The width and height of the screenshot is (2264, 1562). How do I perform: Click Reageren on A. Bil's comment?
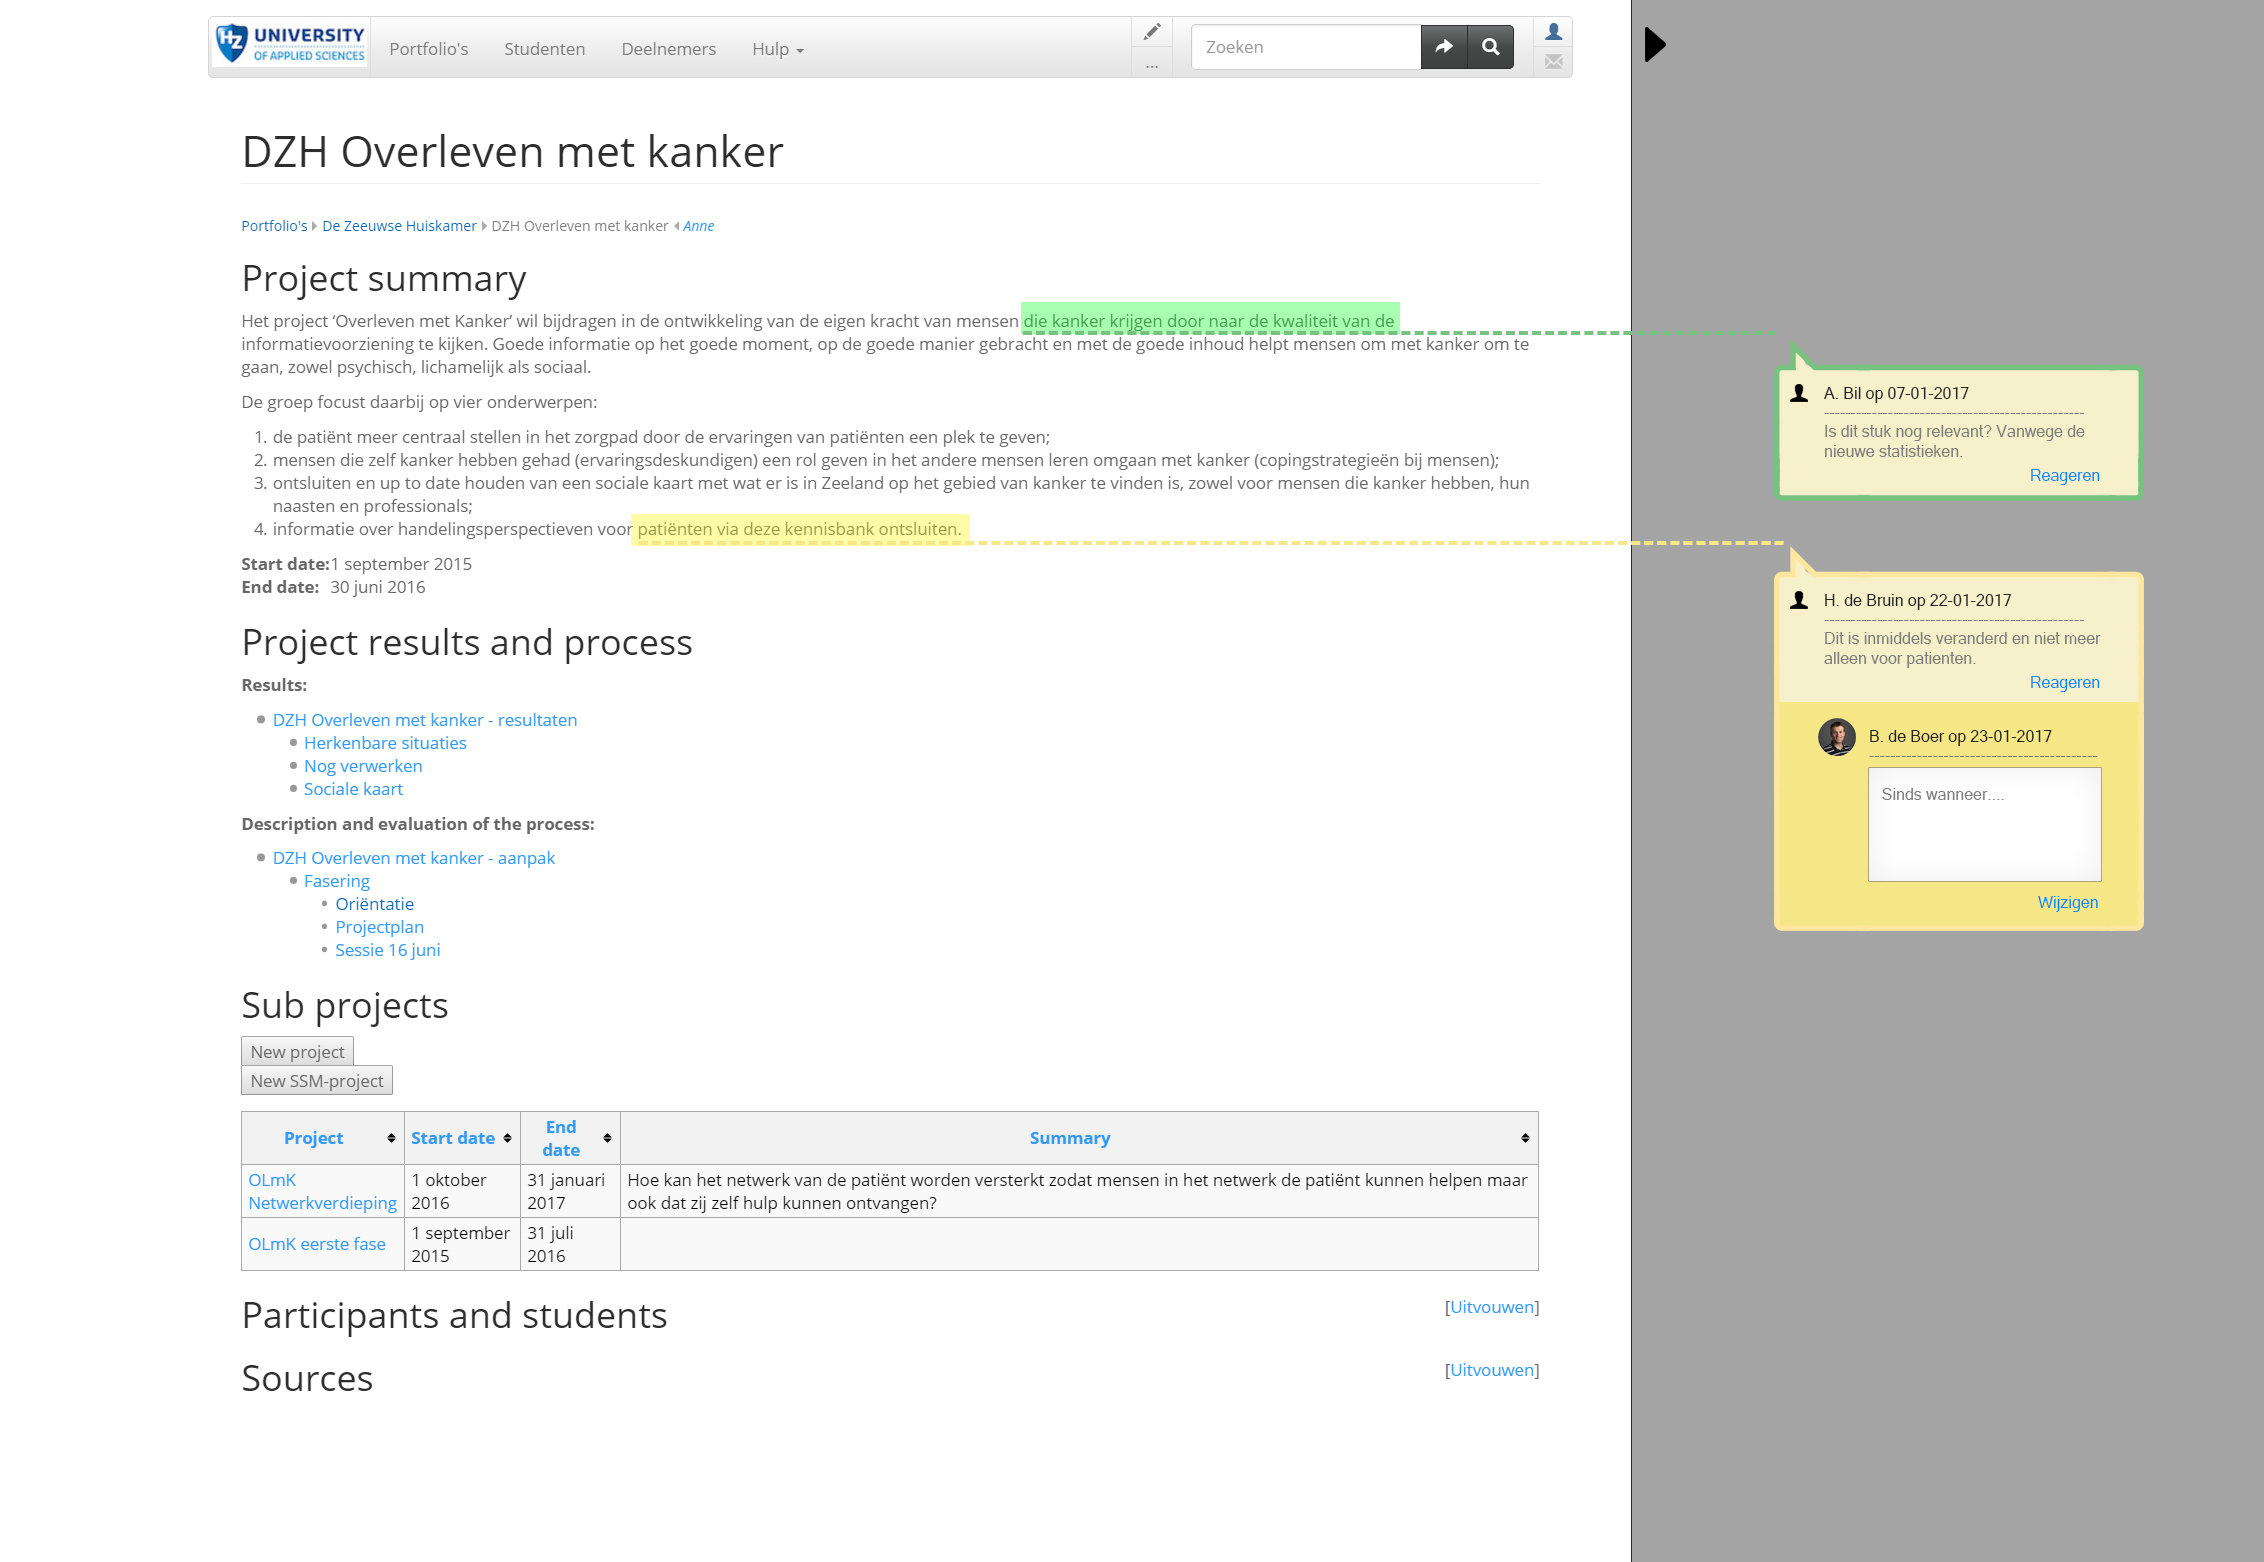pos(2064,475)
